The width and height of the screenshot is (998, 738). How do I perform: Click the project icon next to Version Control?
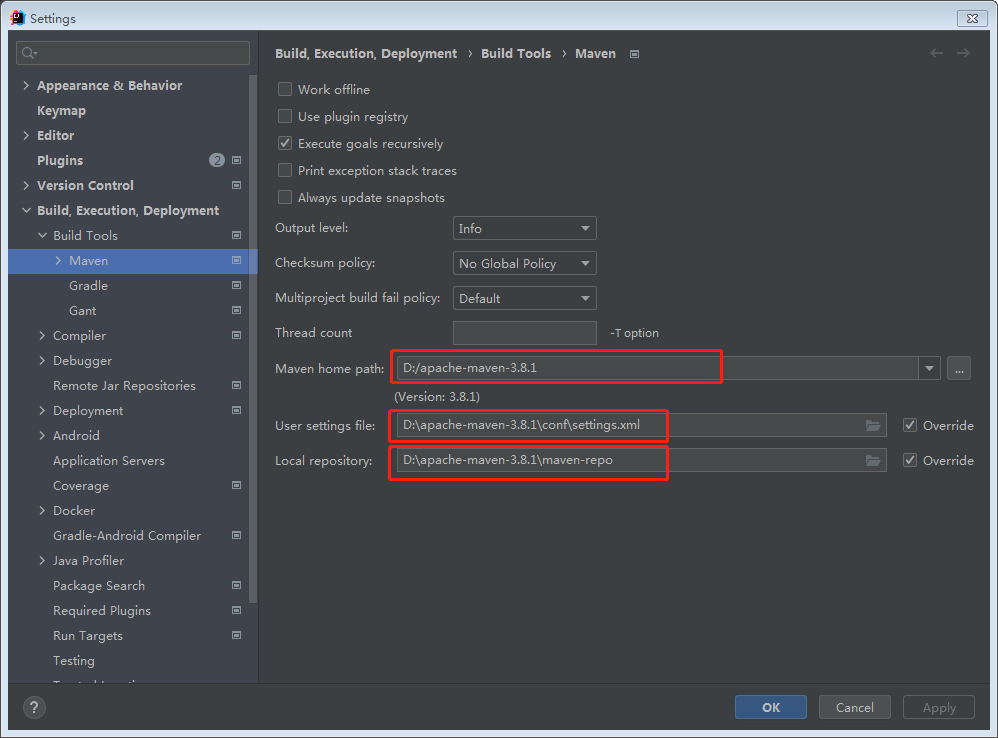pos(237,185)
